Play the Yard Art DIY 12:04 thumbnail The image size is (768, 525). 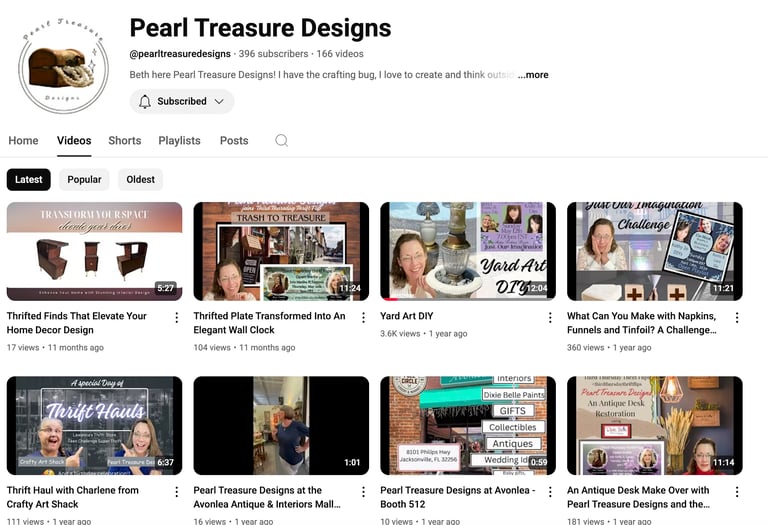coord(468,251)
